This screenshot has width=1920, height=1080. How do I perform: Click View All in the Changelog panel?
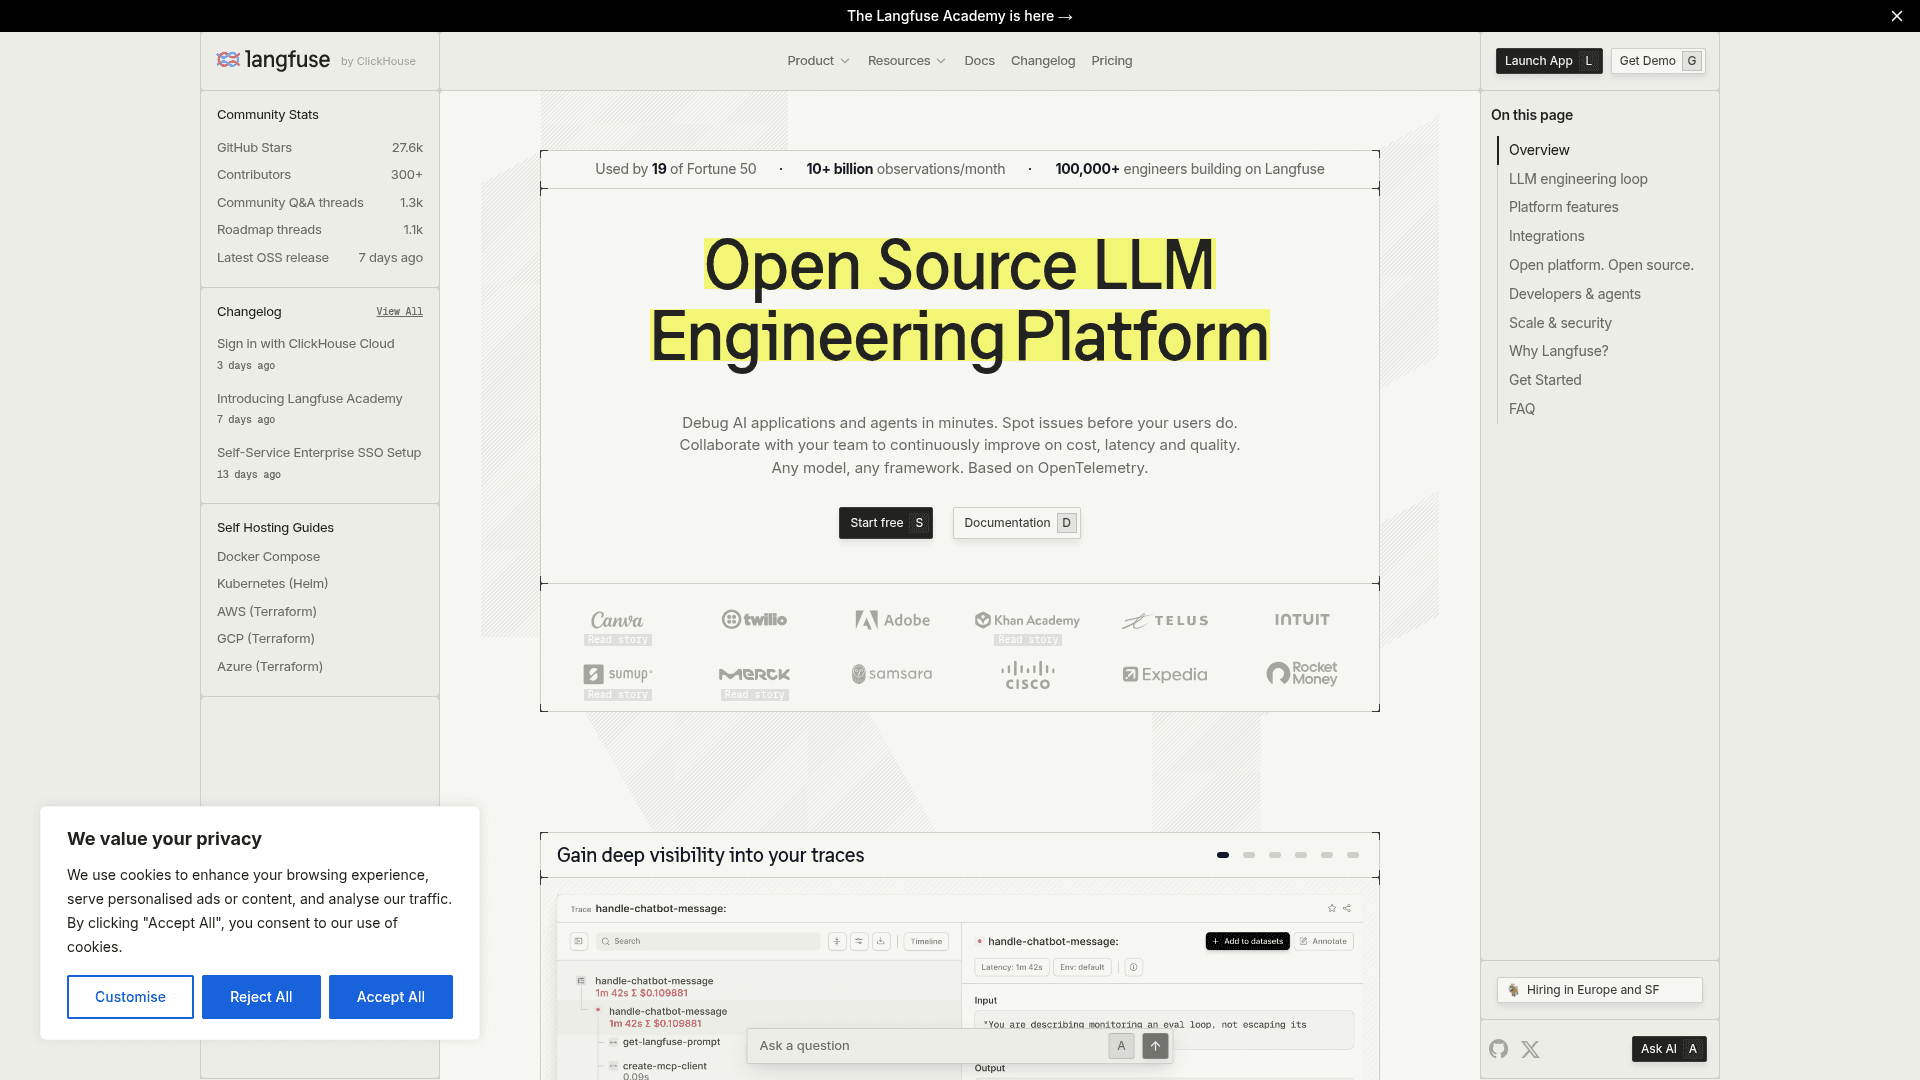[x=399, y=312]
